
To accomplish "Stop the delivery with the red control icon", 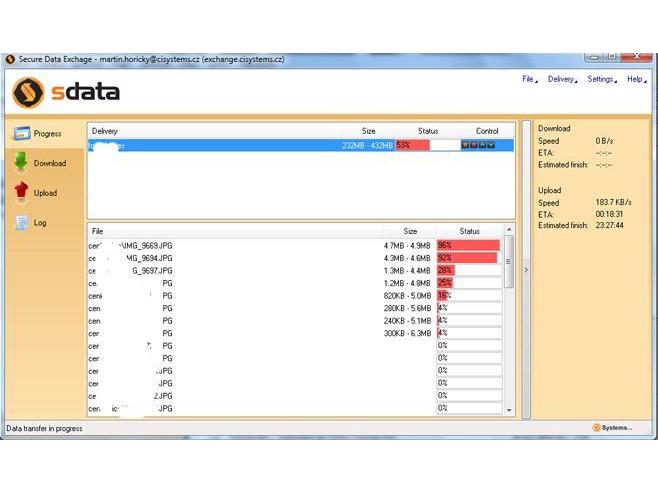I will click(474, 145).
